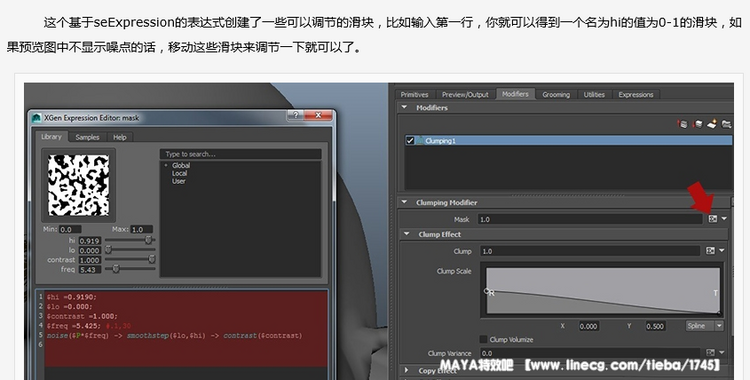
Task: Switch to the Primitives tab
Action: pos(414,94)
